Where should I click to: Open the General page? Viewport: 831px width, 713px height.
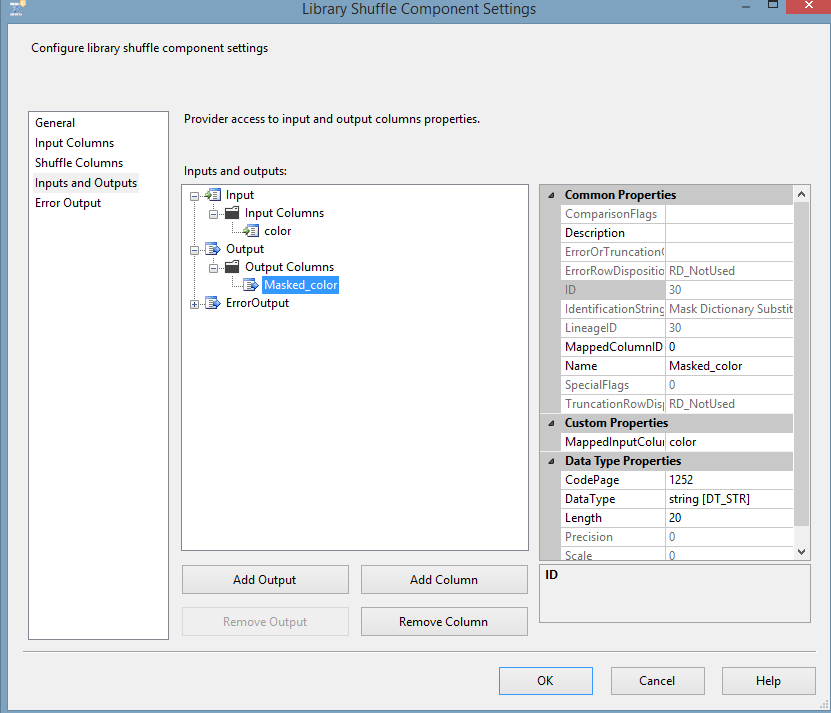point(55,123)
